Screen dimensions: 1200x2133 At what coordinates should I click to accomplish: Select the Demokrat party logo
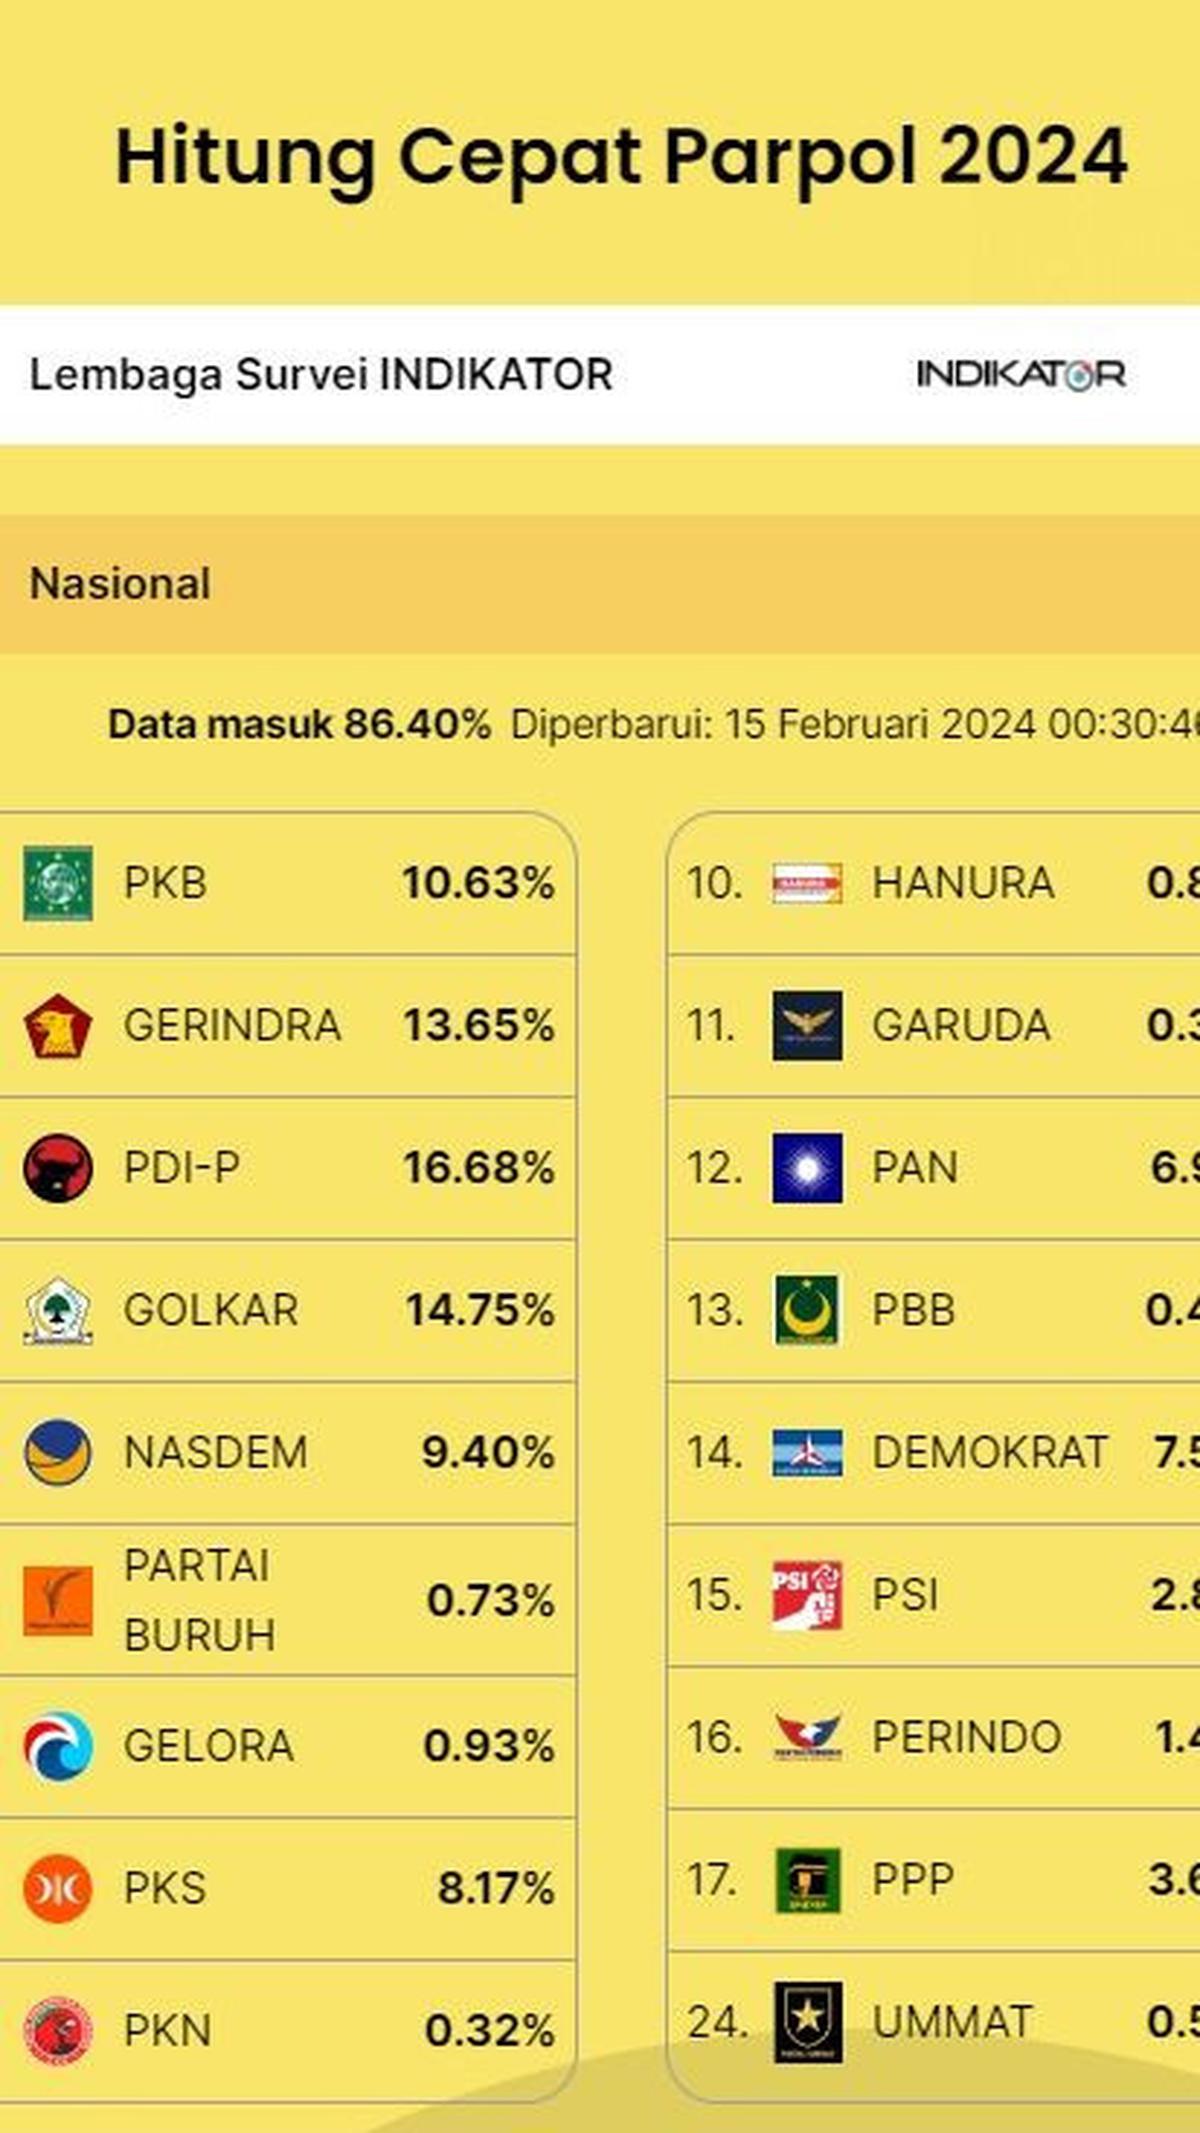(x=807, y=1453)
